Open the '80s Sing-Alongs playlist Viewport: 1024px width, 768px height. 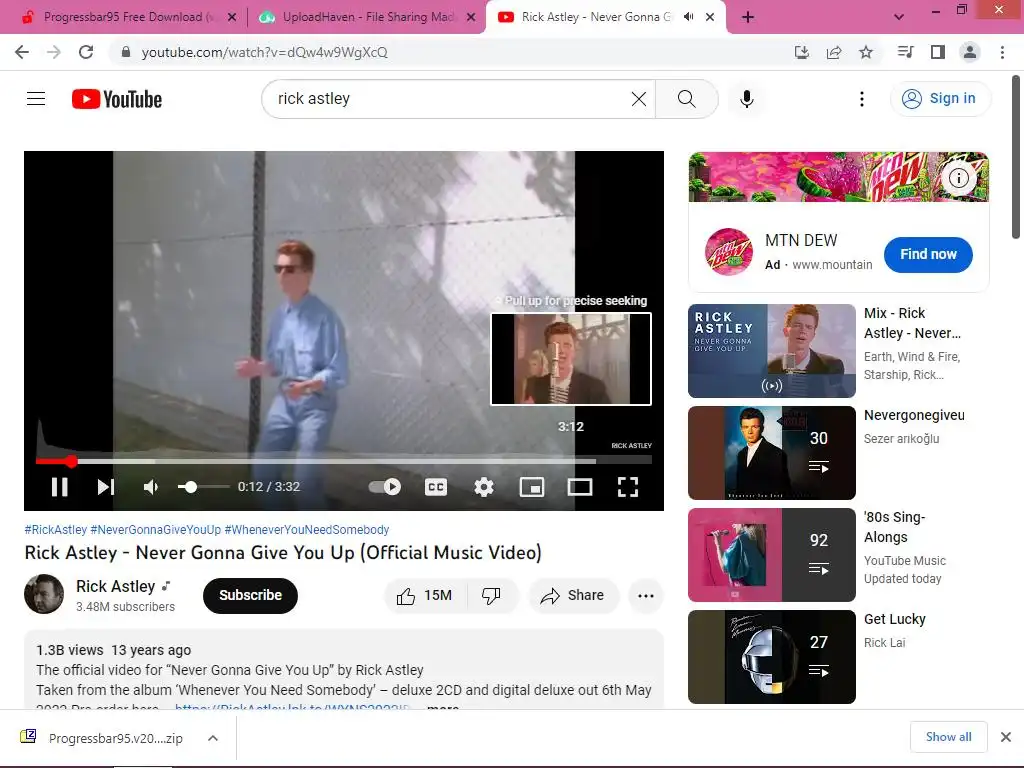pos(772,554)
